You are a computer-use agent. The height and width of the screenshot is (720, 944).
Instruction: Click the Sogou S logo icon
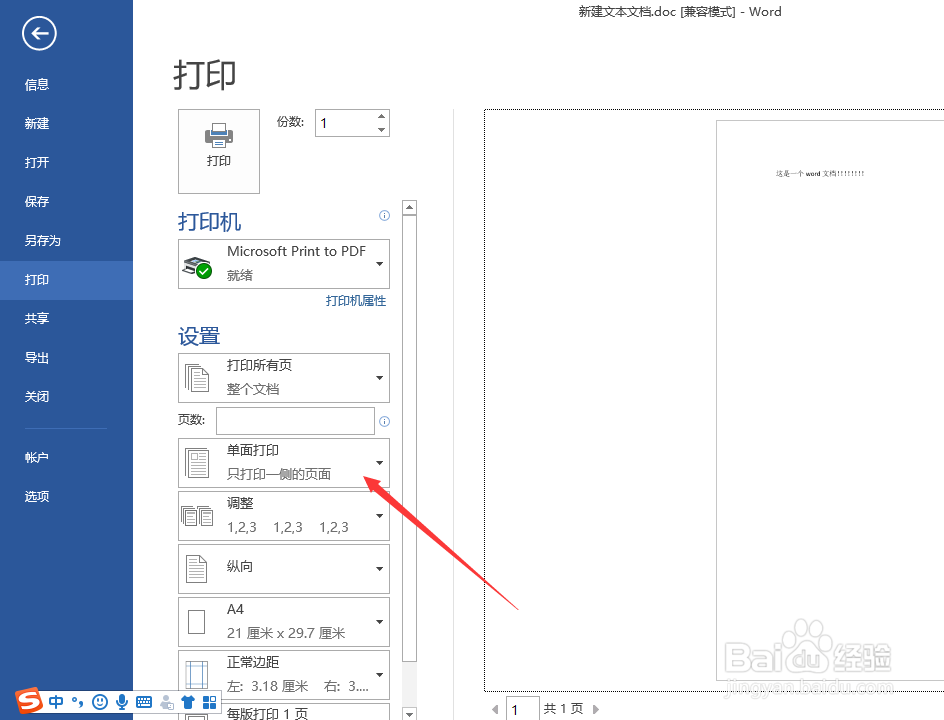pos(28,701)
